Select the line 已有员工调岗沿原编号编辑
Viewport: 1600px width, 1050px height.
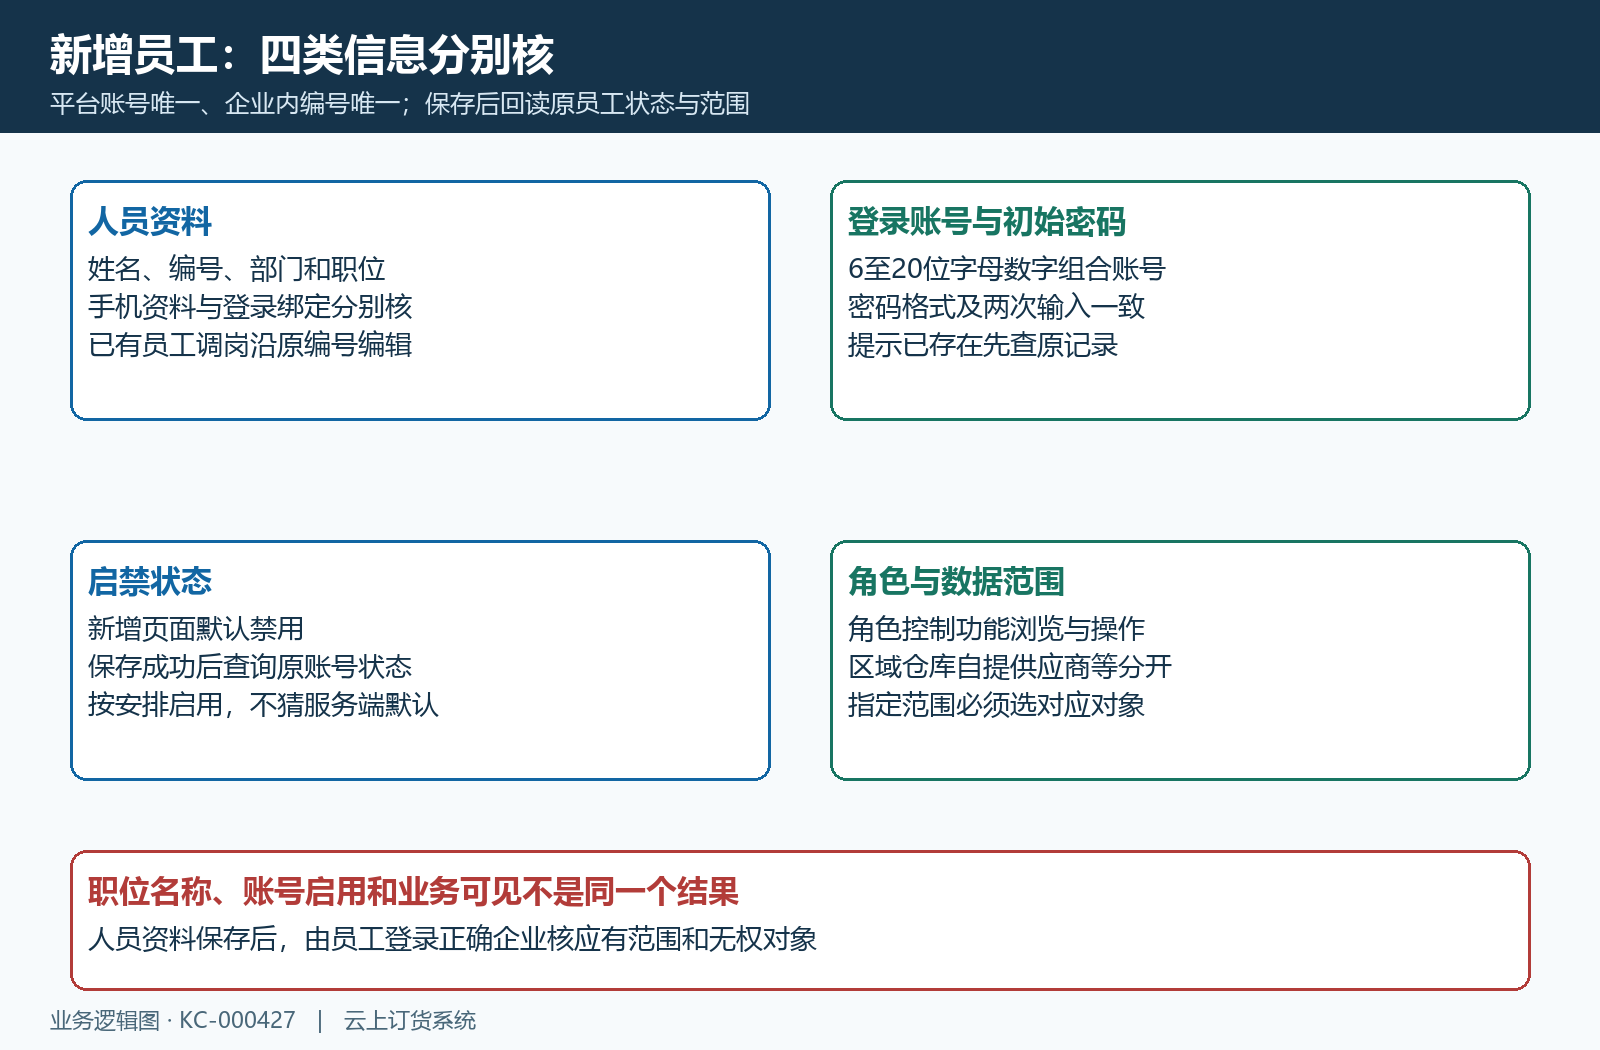pyautogui.click(x=250, y=345)
